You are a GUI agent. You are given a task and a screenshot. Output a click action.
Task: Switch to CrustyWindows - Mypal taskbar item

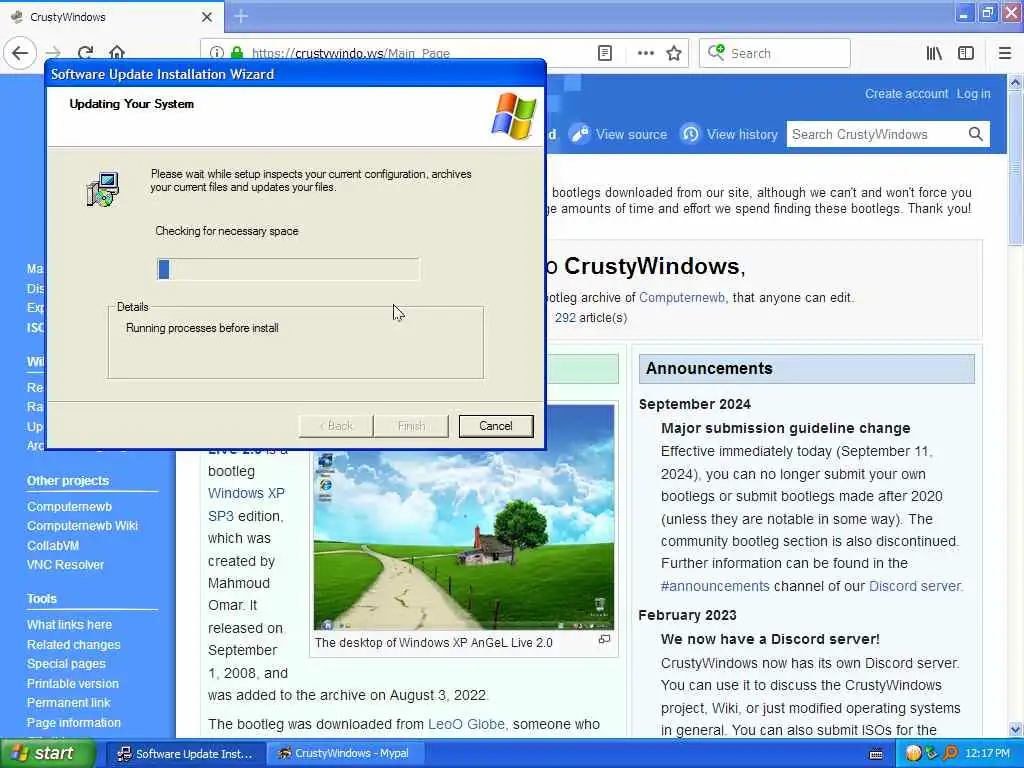347,754
